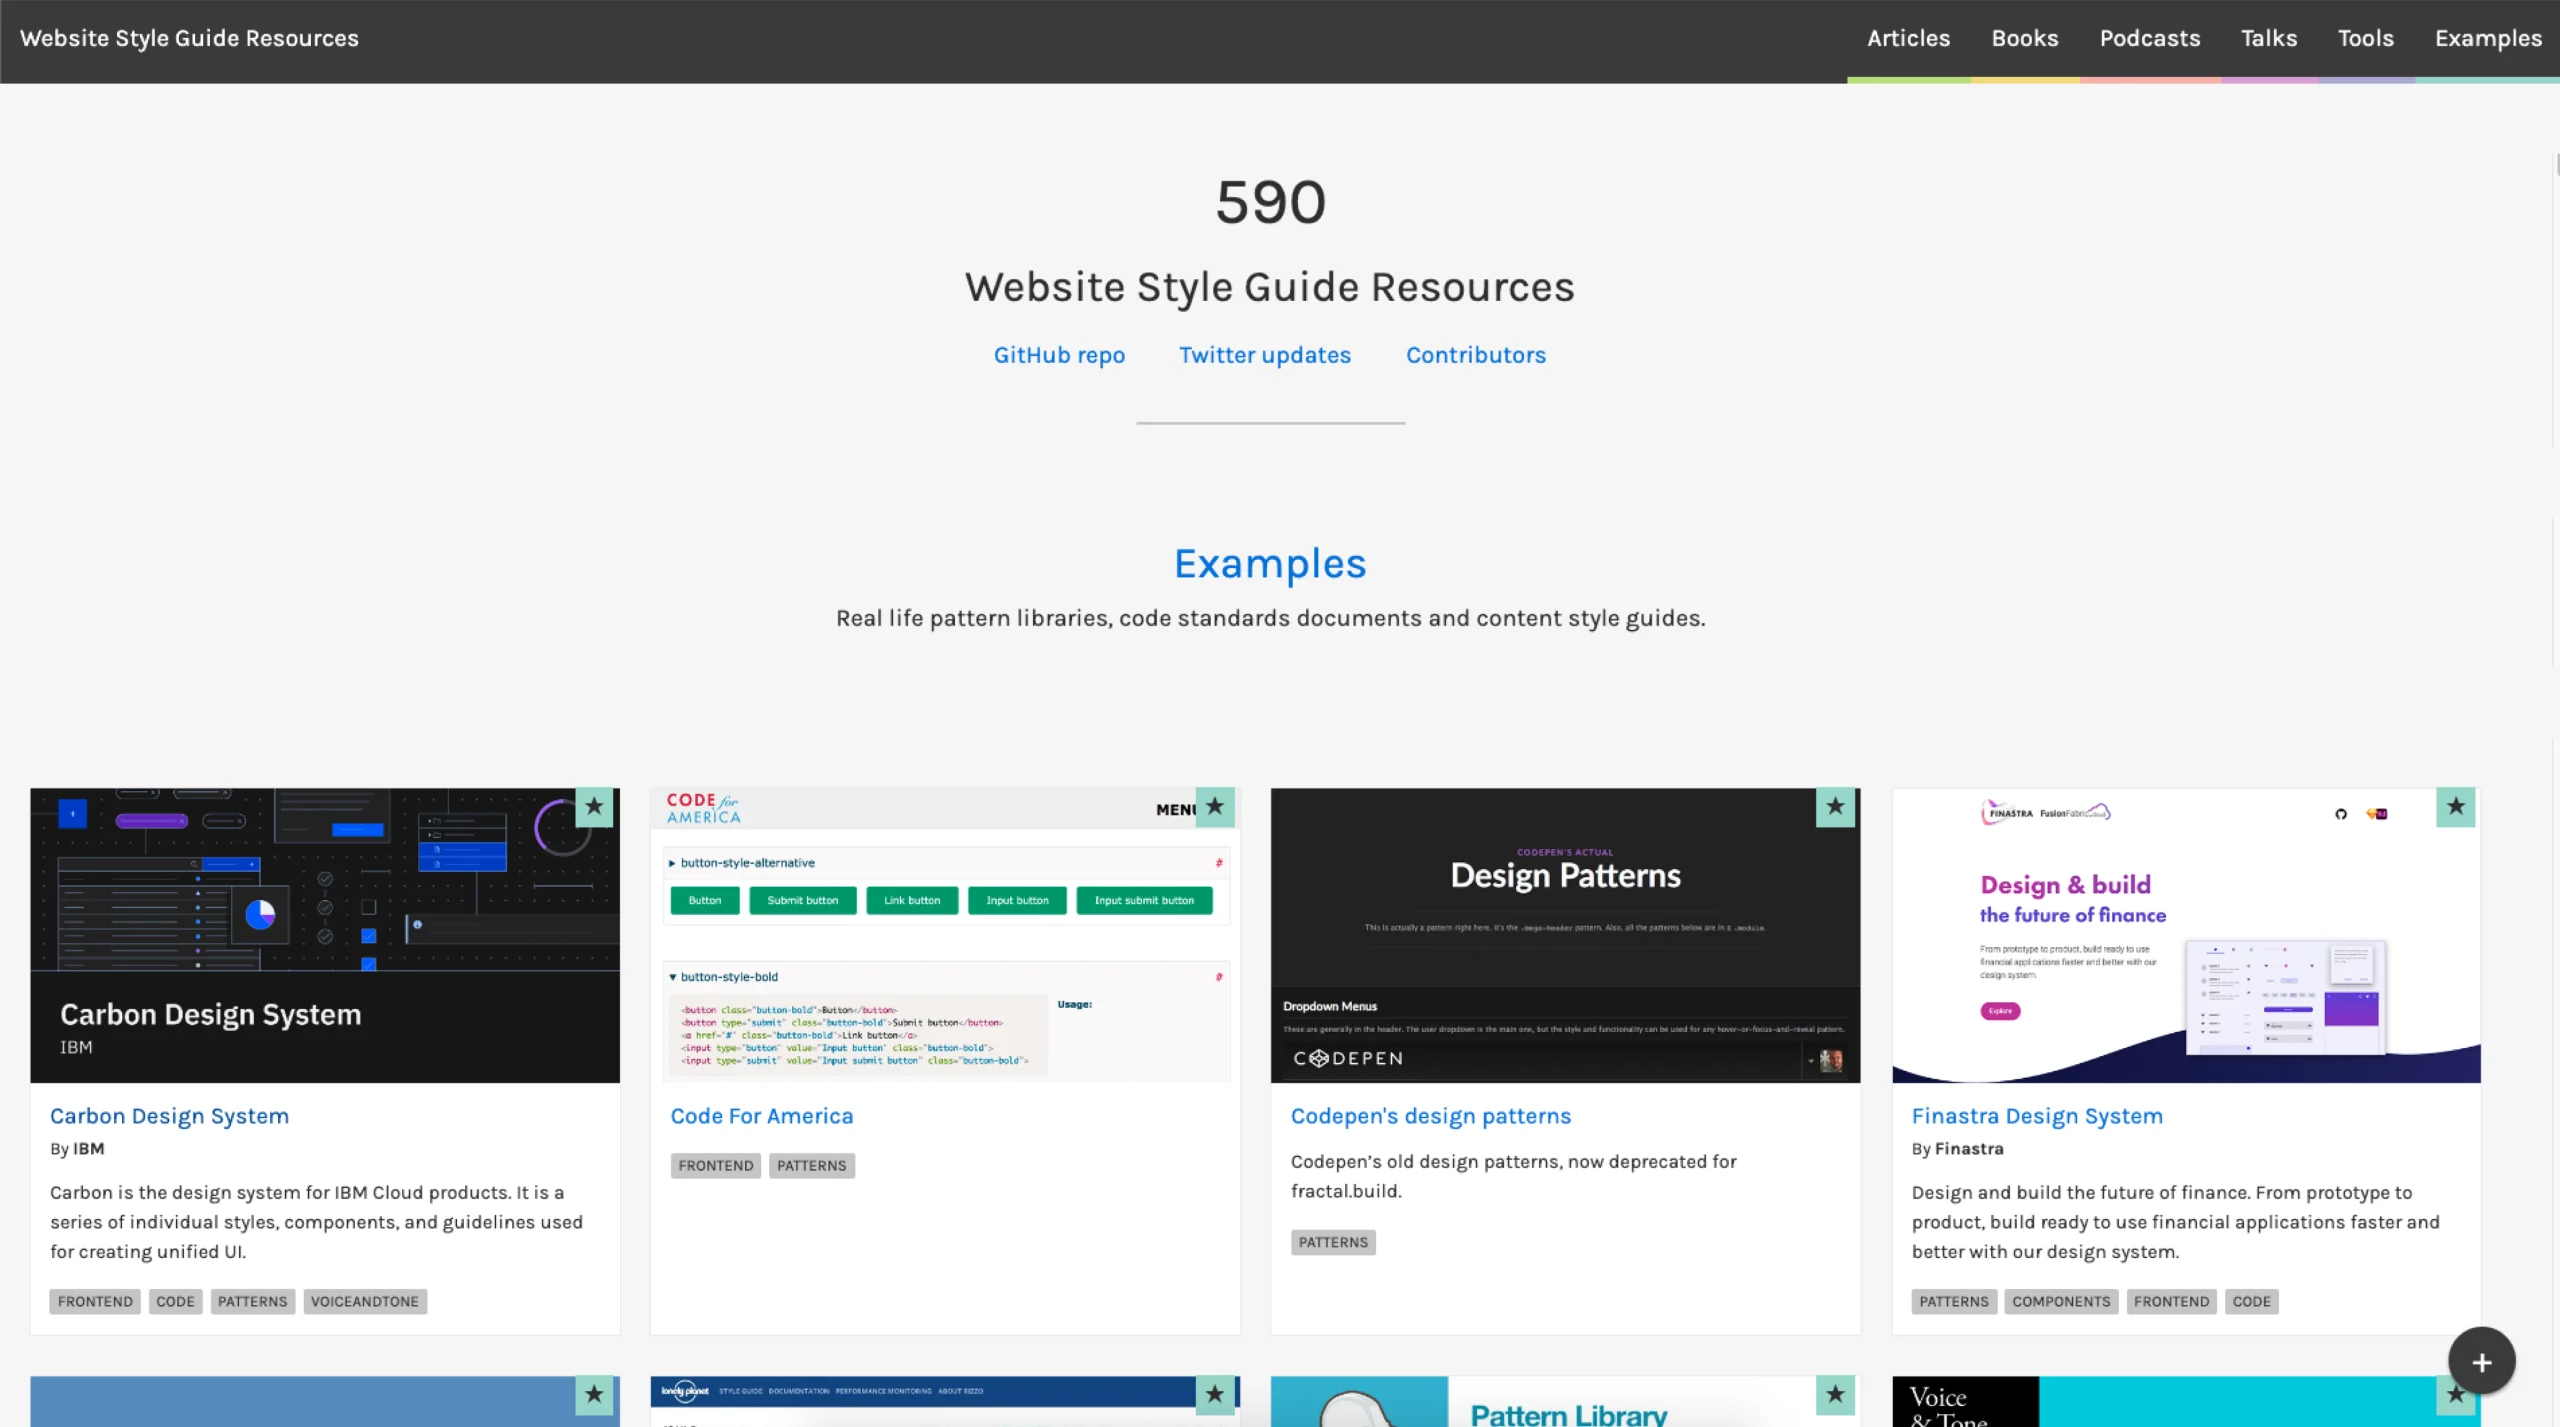2560x1427 pixels.
Task: Open the Code For America title link
Action: (x=761, y=1116)
